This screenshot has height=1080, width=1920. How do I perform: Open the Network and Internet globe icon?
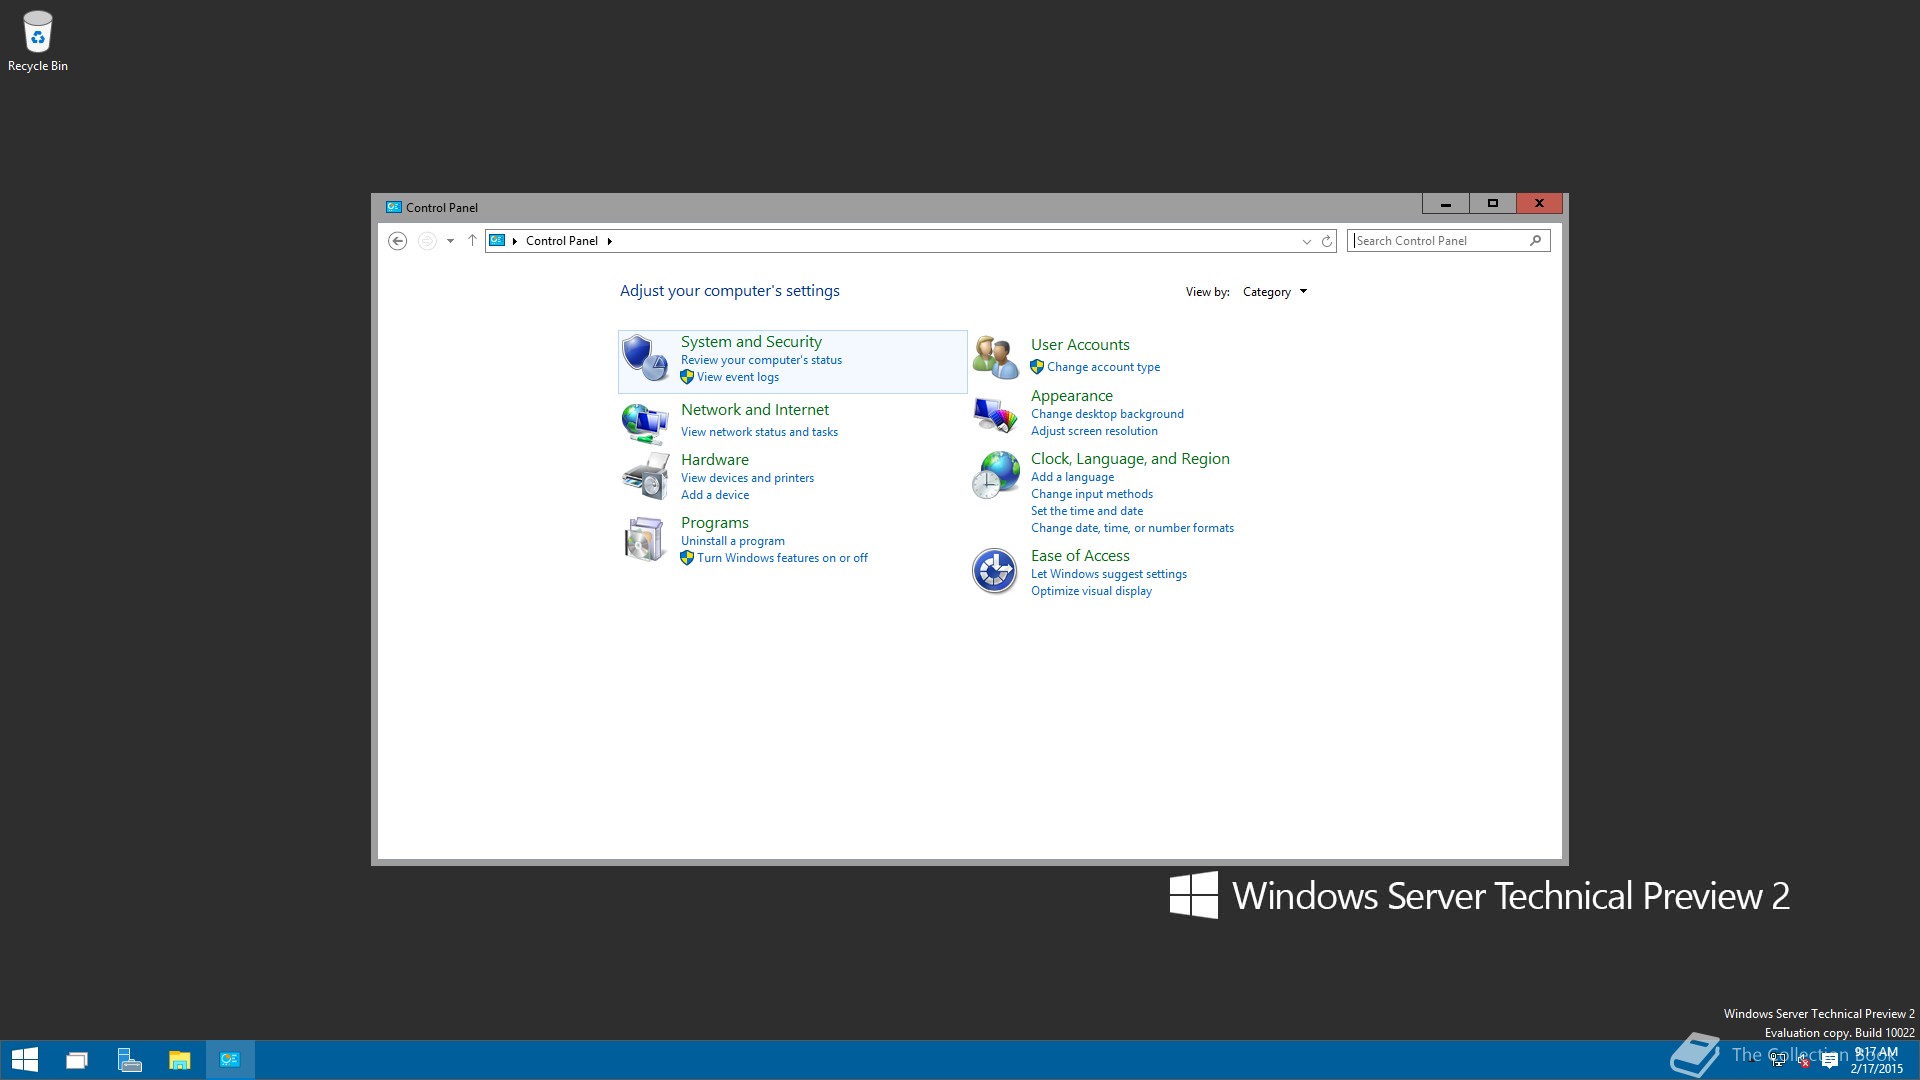click(x=645, y=423)
